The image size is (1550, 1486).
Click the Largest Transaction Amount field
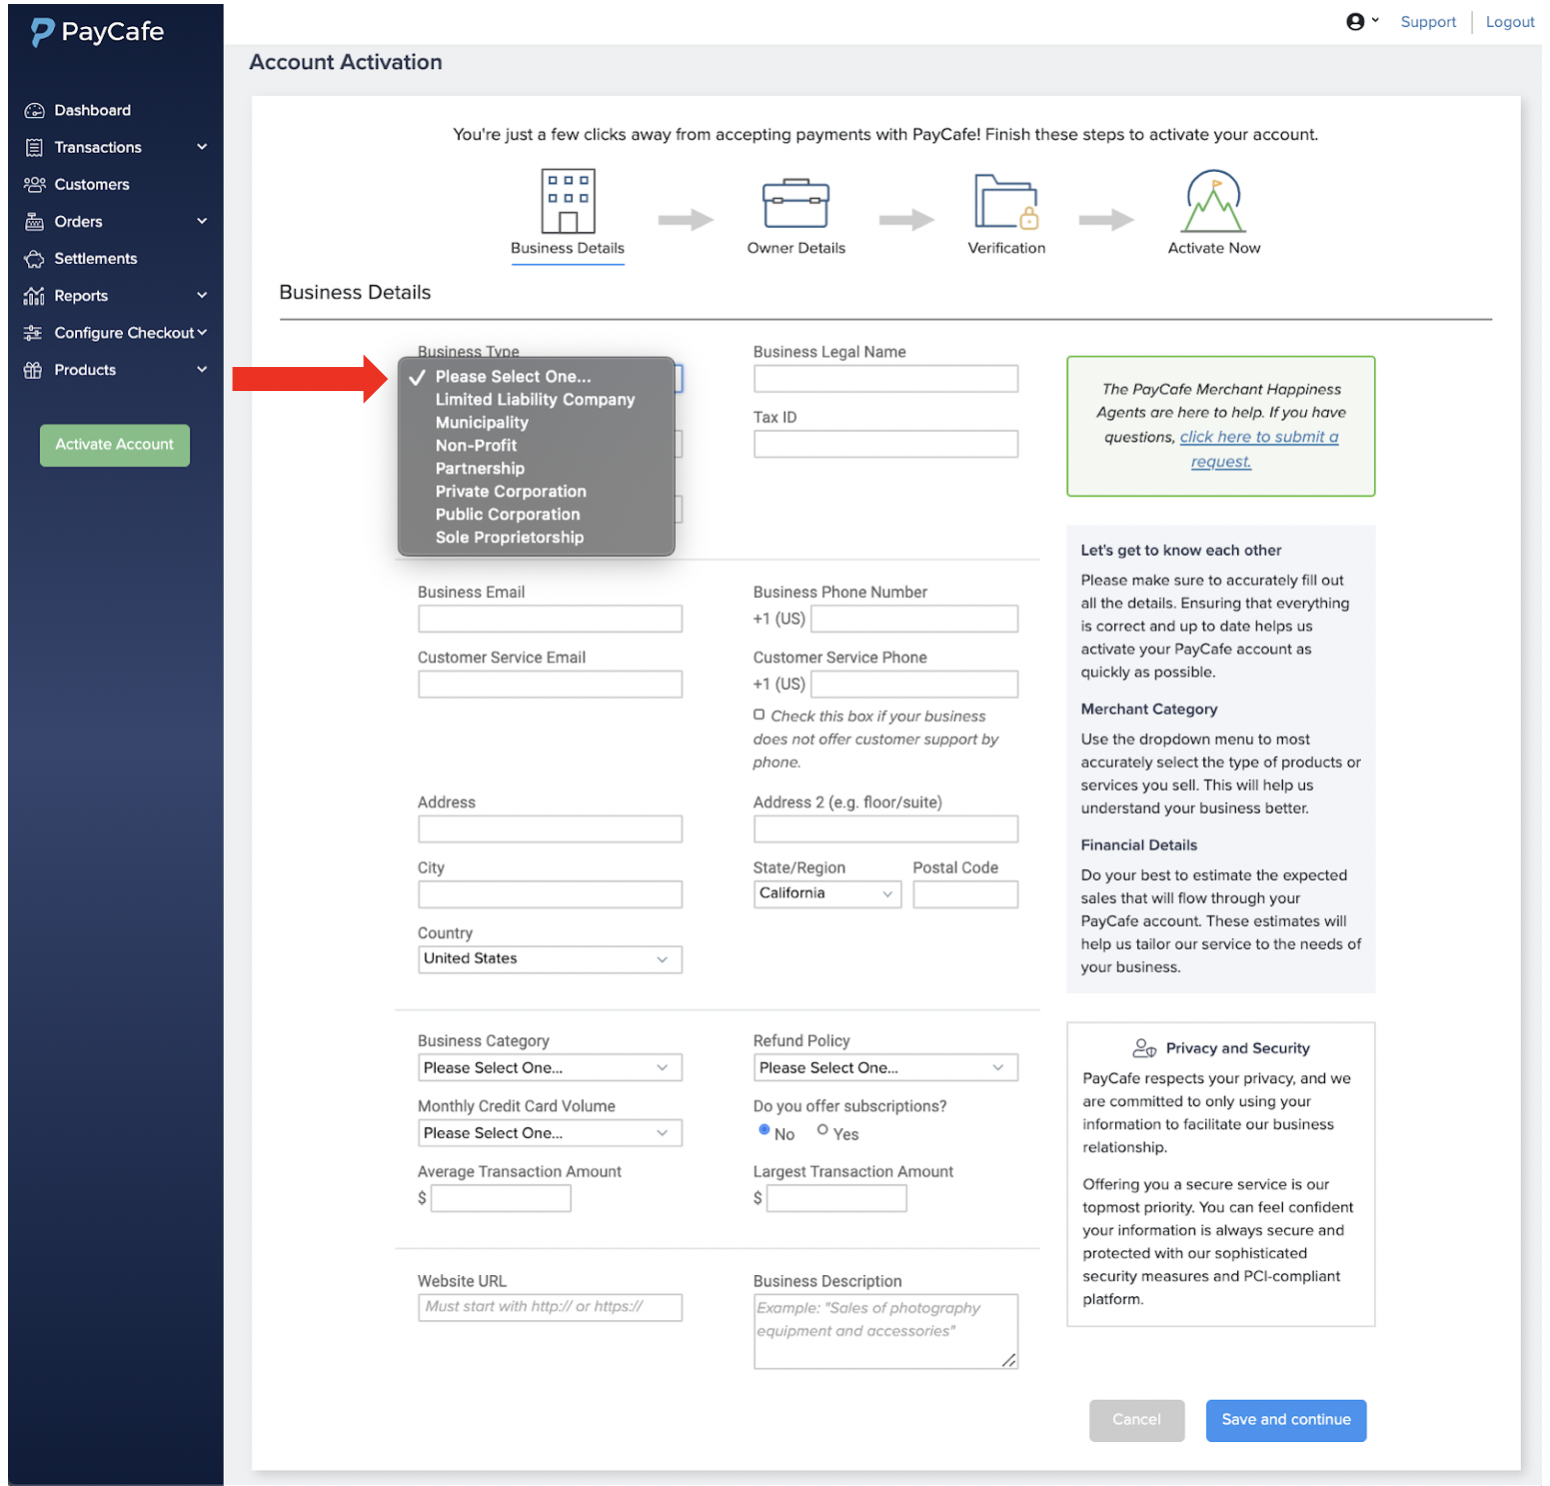(837, 1198)
